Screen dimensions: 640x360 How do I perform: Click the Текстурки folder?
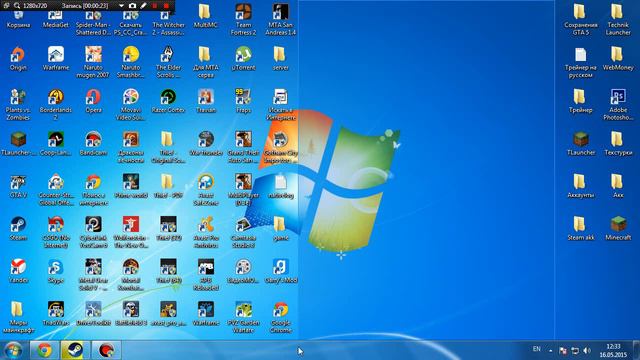click(618, 144)
